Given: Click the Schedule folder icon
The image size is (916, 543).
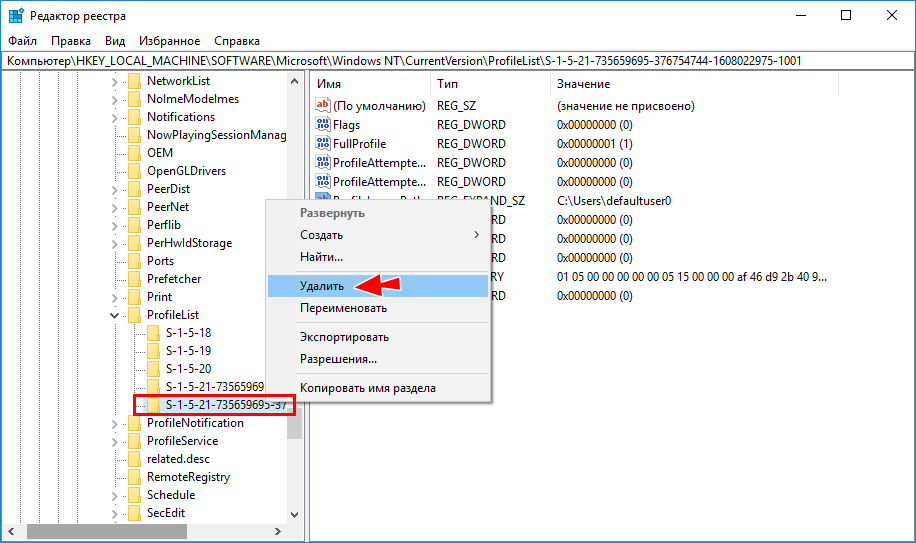Looking at the screenshot, I should [134, 495].
